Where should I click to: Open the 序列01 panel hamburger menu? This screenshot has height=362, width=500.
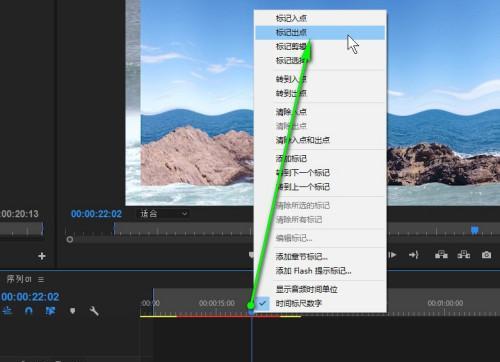(x=41, y=279)
